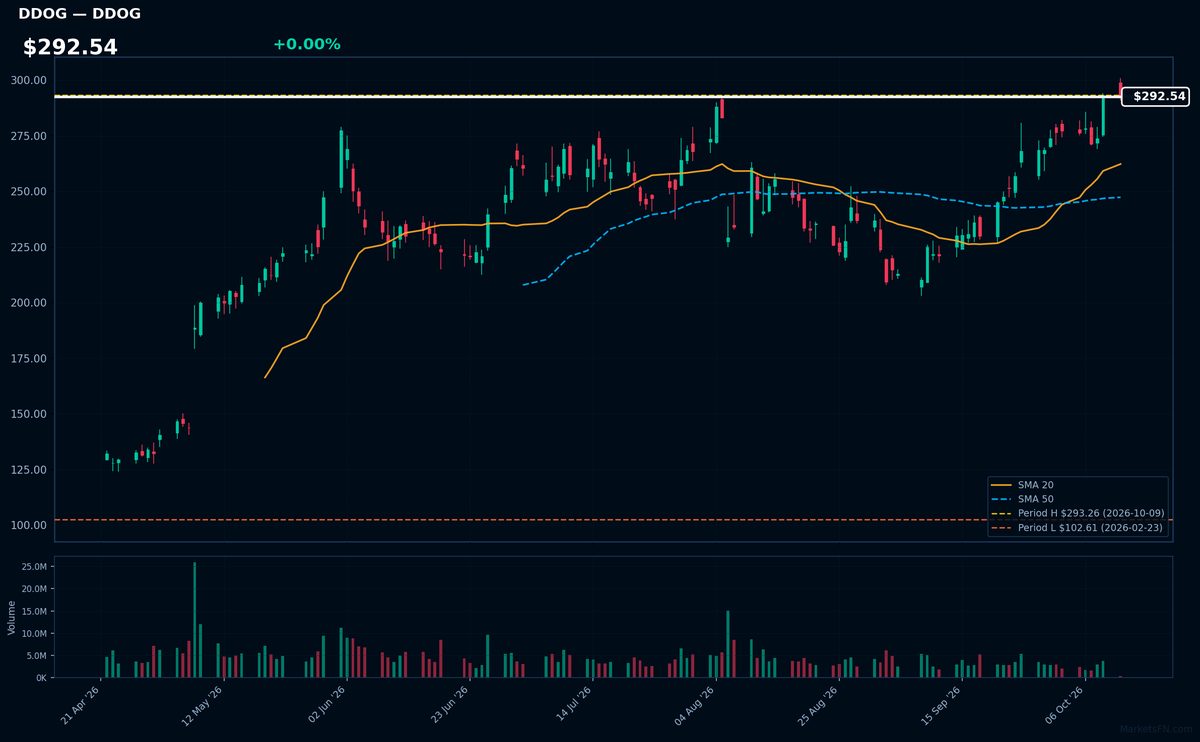Click the 25.0M volume axis label
The image size is (1200, 742).
35,567
